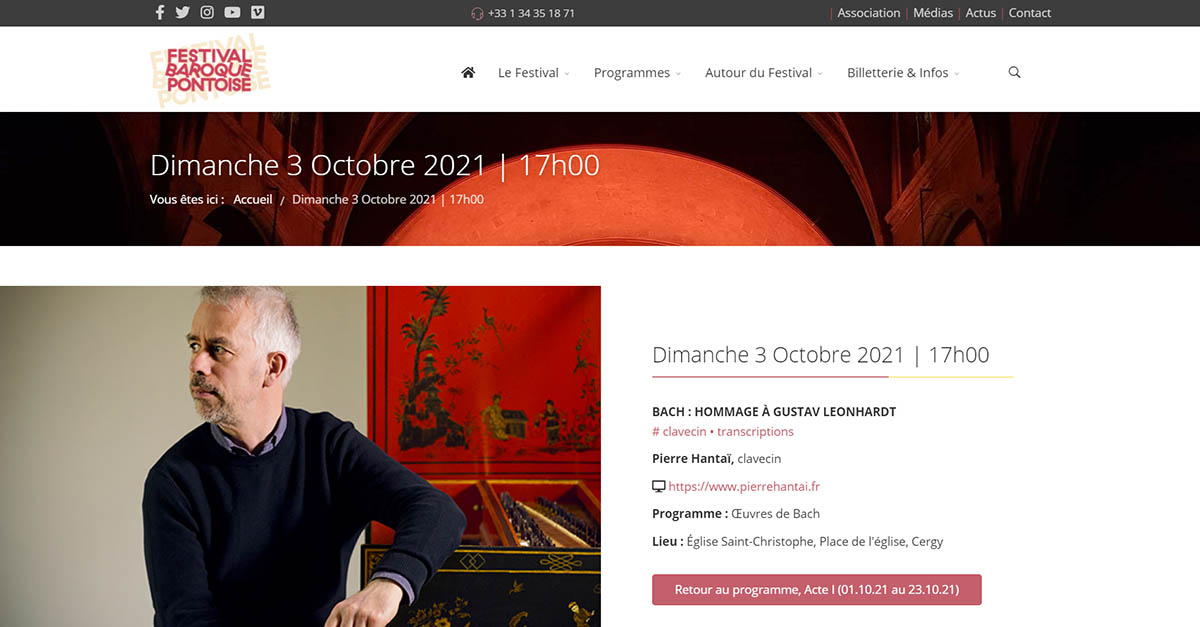Expand the Billetterie & Infos menu
This screenshot has height=627, width=1200.
(903, 72)
